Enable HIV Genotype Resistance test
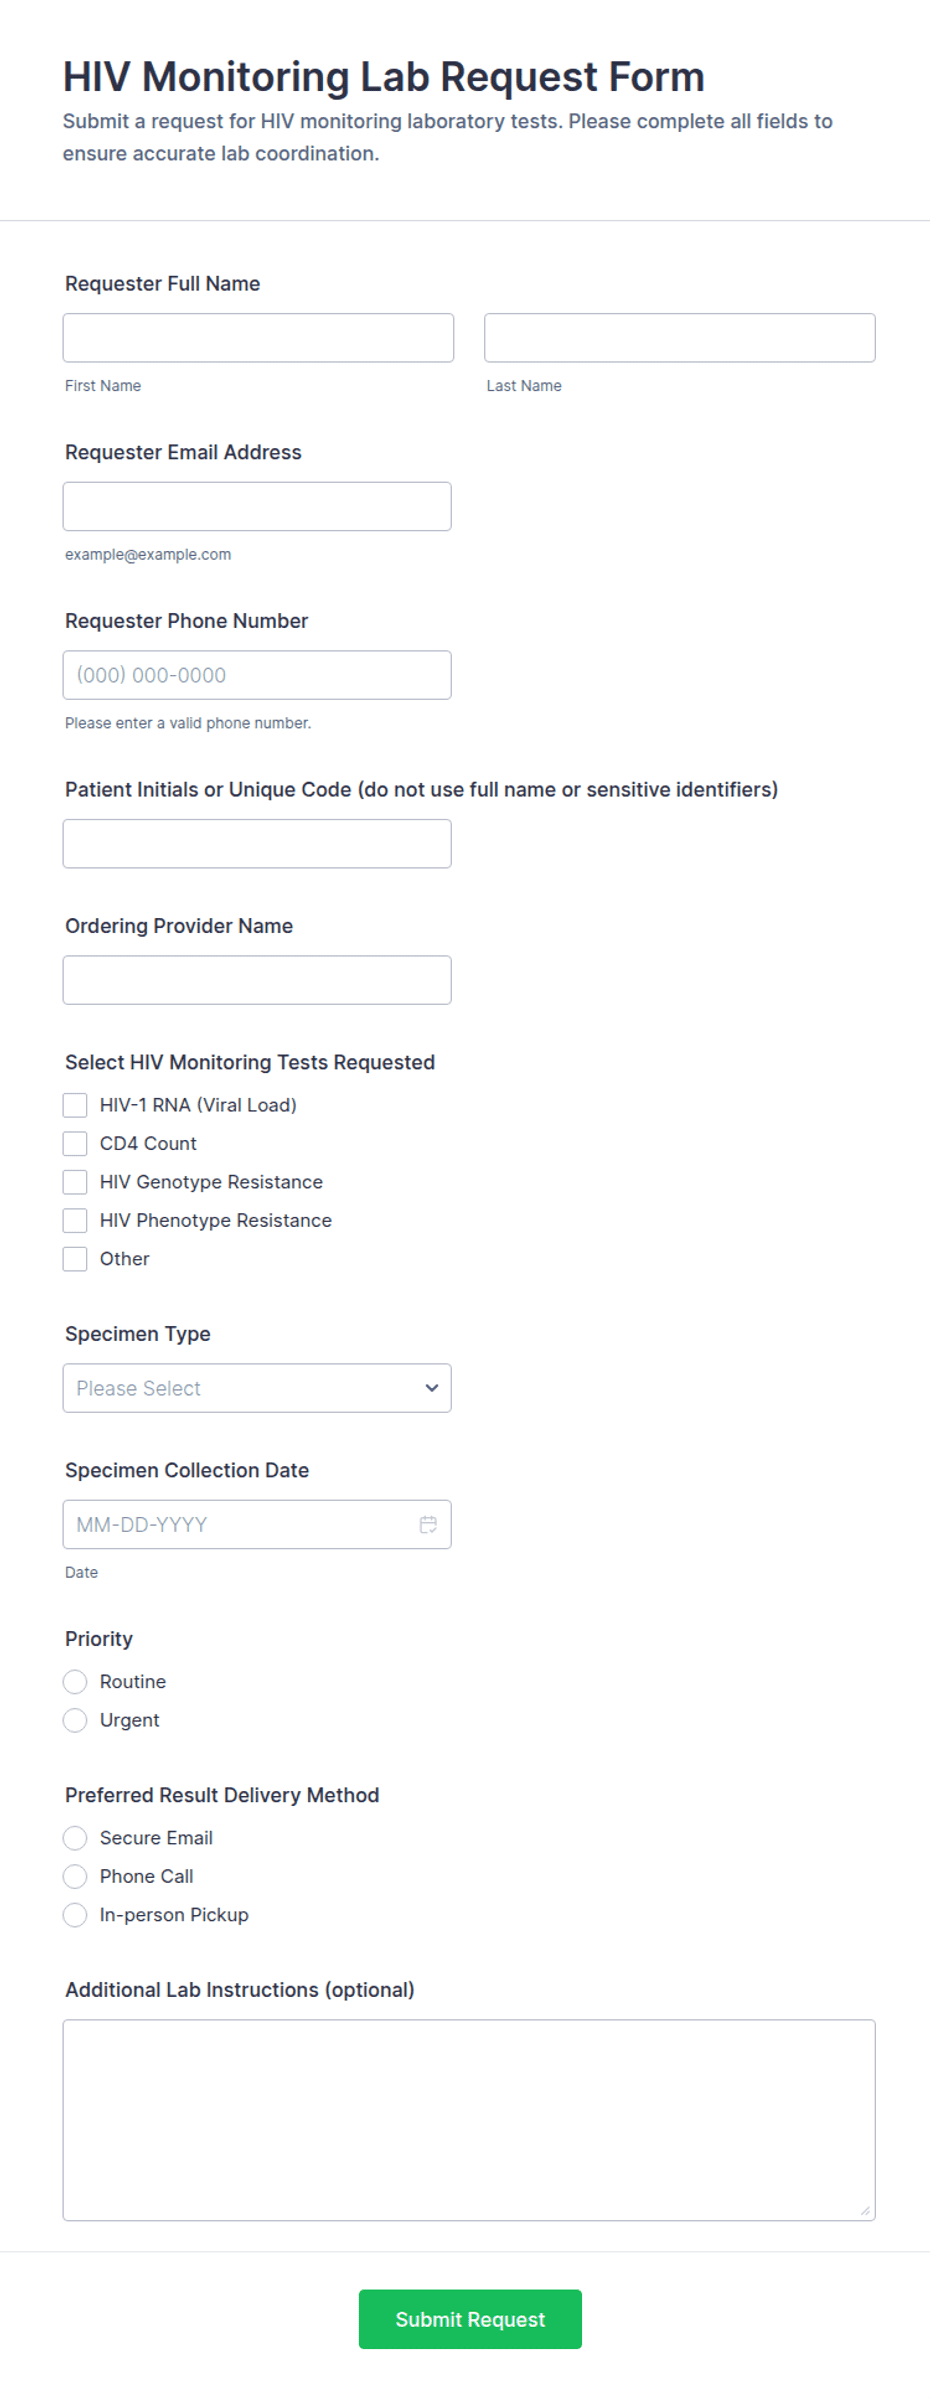The image size is (930, 2398). point(75,1182)
